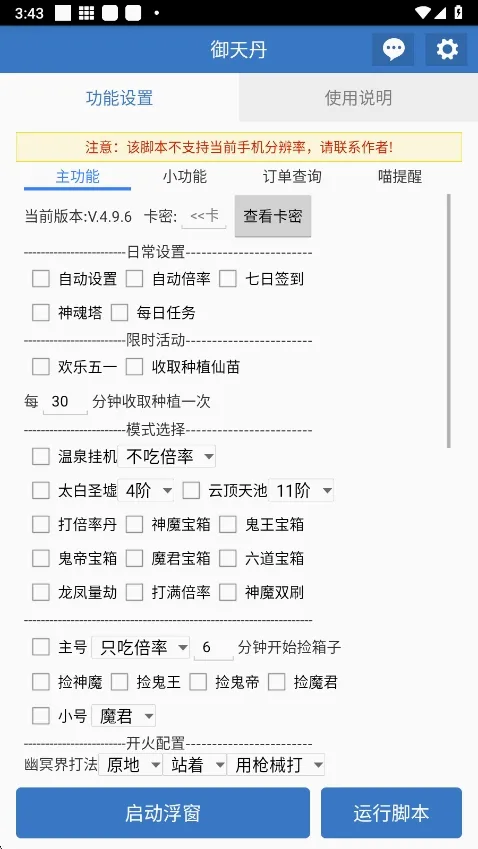Open the chat message bubble icon
This screenshot has width=478, height=849.
(393, 49)
